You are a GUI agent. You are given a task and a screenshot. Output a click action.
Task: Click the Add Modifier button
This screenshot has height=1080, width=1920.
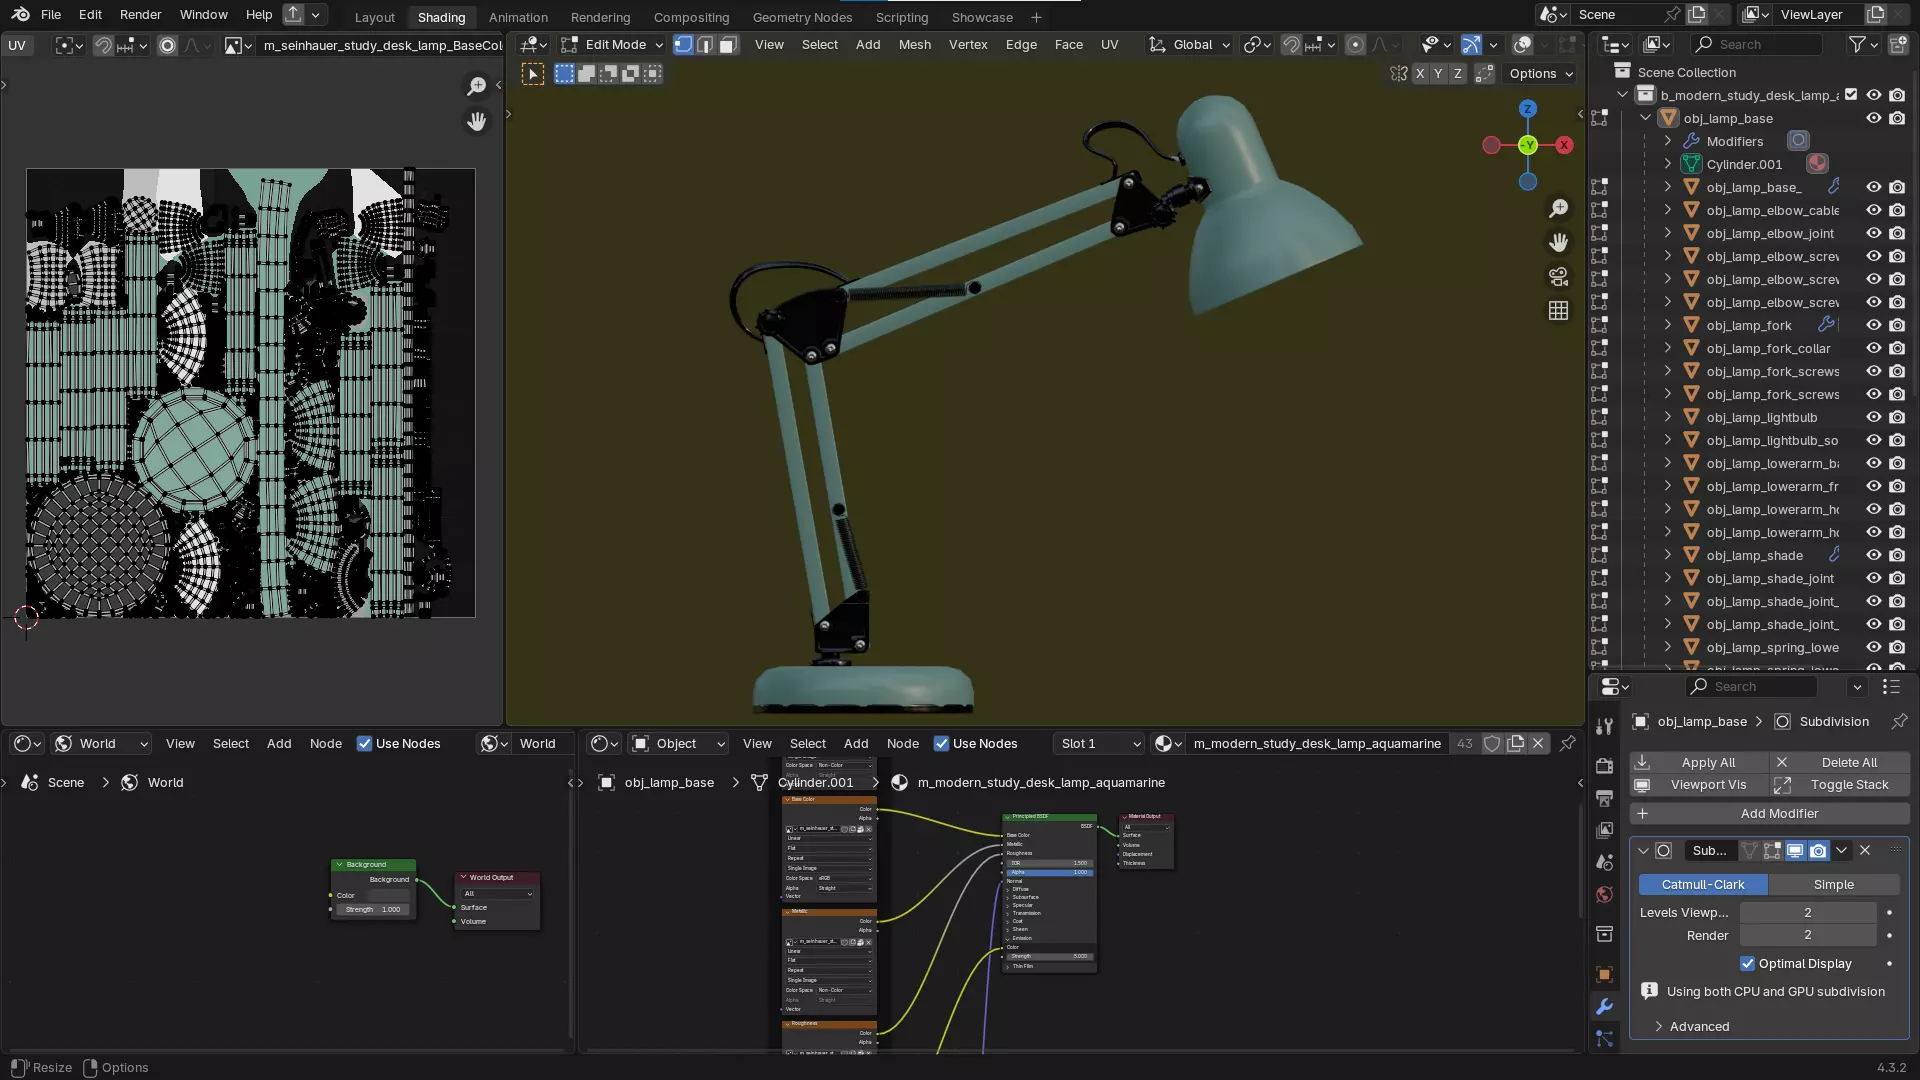(x=1769, y=814)
